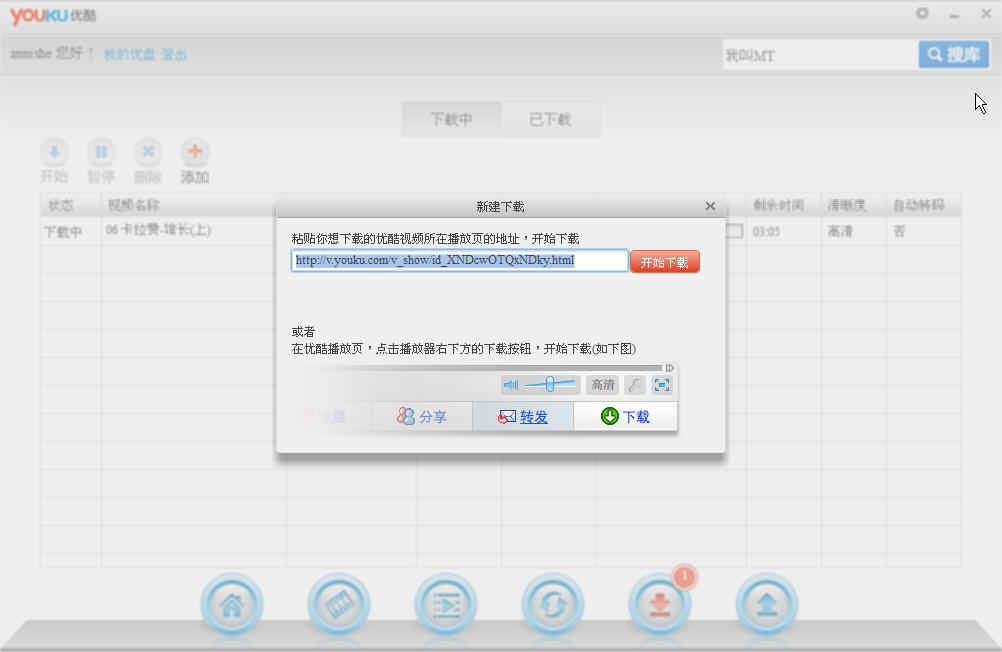Viewport: 1002px width, 652px height.
Task: Click the Youku logo
Action: [x=53, y=15]
